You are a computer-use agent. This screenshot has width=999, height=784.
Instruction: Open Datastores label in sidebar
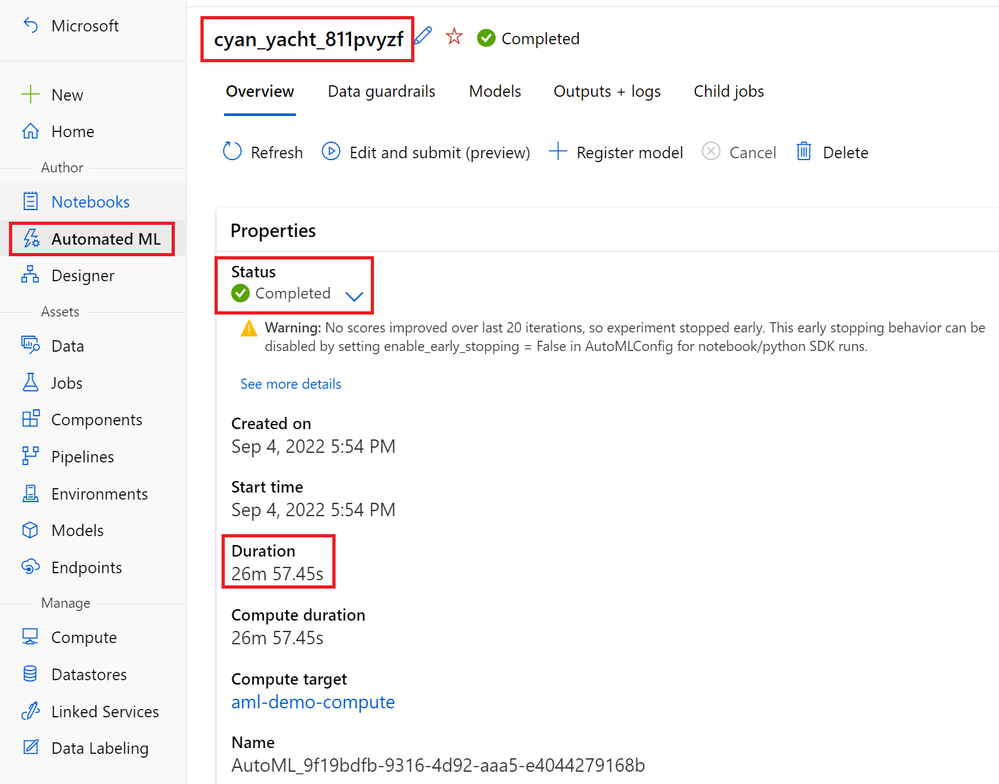click(x=89, y=674)
